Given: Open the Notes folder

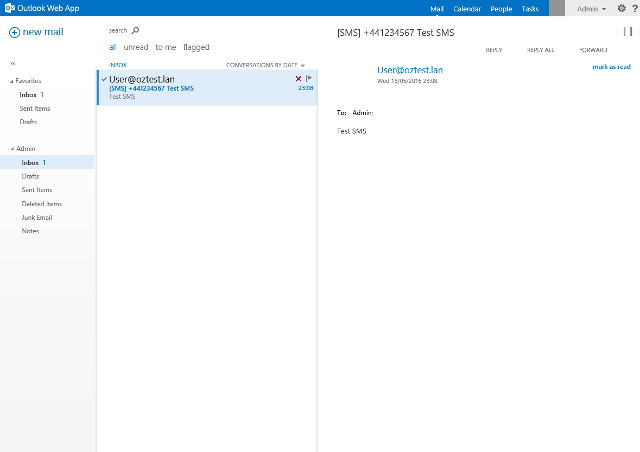Looking at the screenshot, I should pyautogui.click(x=30, y=231).
